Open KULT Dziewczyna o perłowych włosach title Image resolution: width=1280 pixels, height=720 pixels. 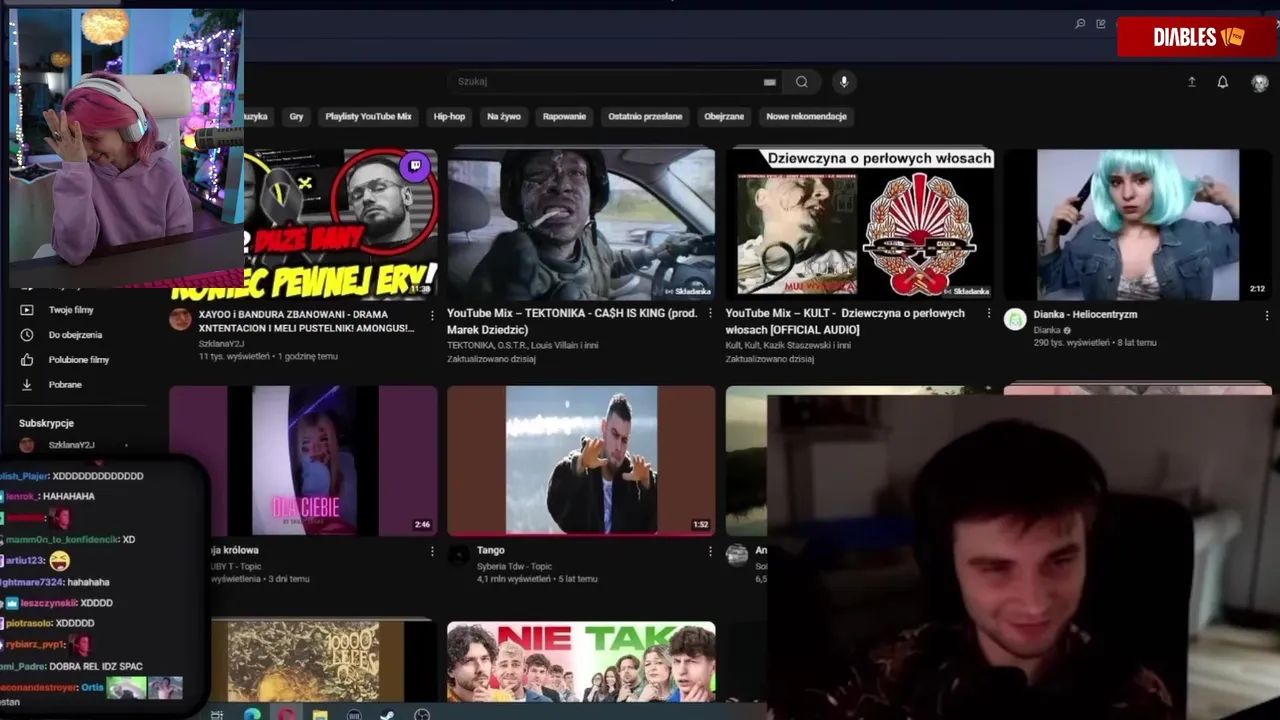845,321
